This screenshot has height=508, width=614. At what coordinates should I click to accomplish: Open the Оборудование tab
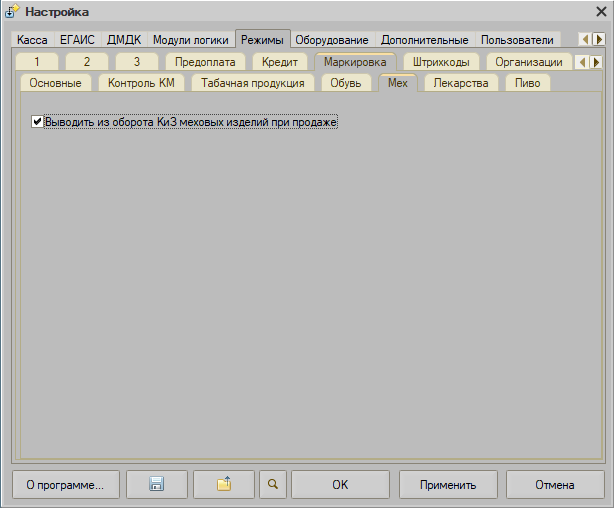click(332, 40)
